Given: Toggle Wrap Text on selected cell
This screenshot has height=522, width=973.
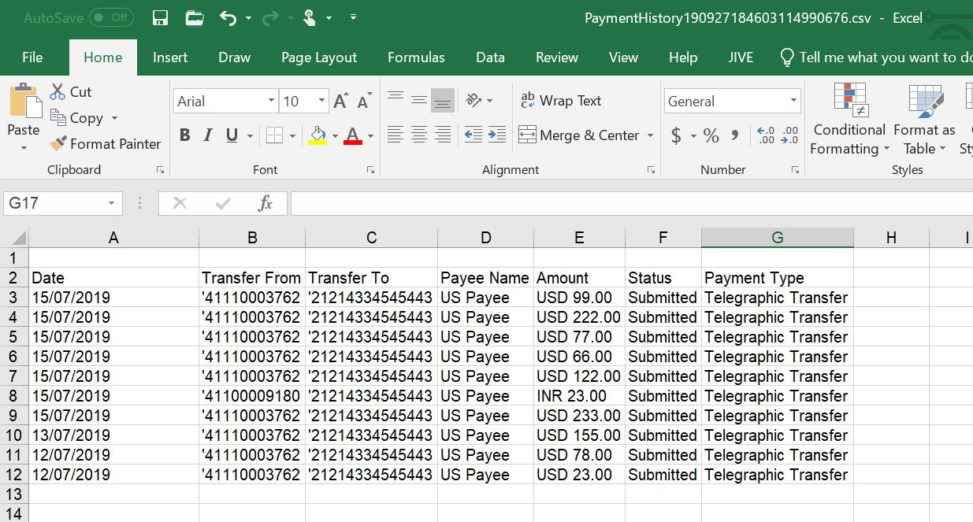Looking at the screenshot, I should tap(561, 101).
